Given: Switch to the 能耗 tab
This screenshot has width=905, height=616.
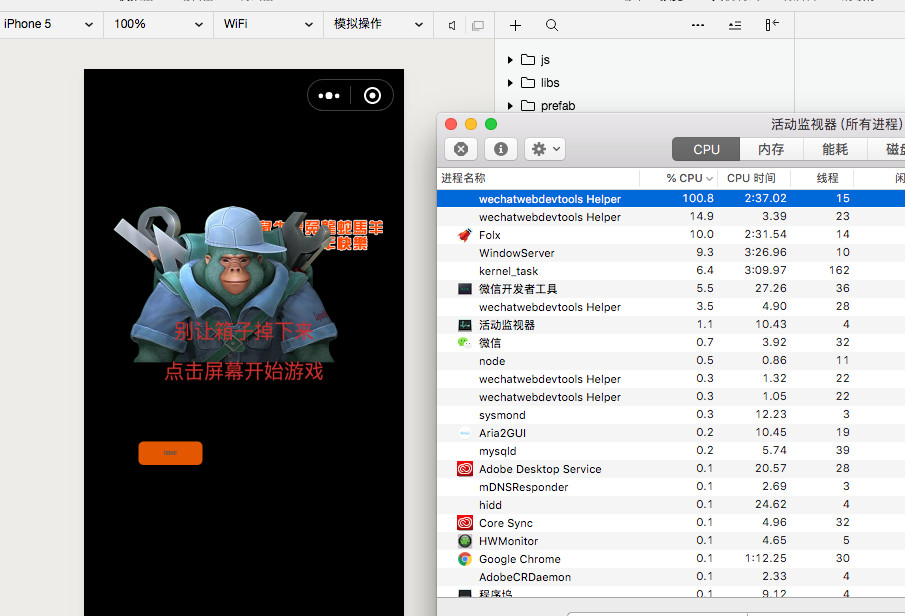Looking at the screenshot, I should pyautogui.click(x=835, y=150).
